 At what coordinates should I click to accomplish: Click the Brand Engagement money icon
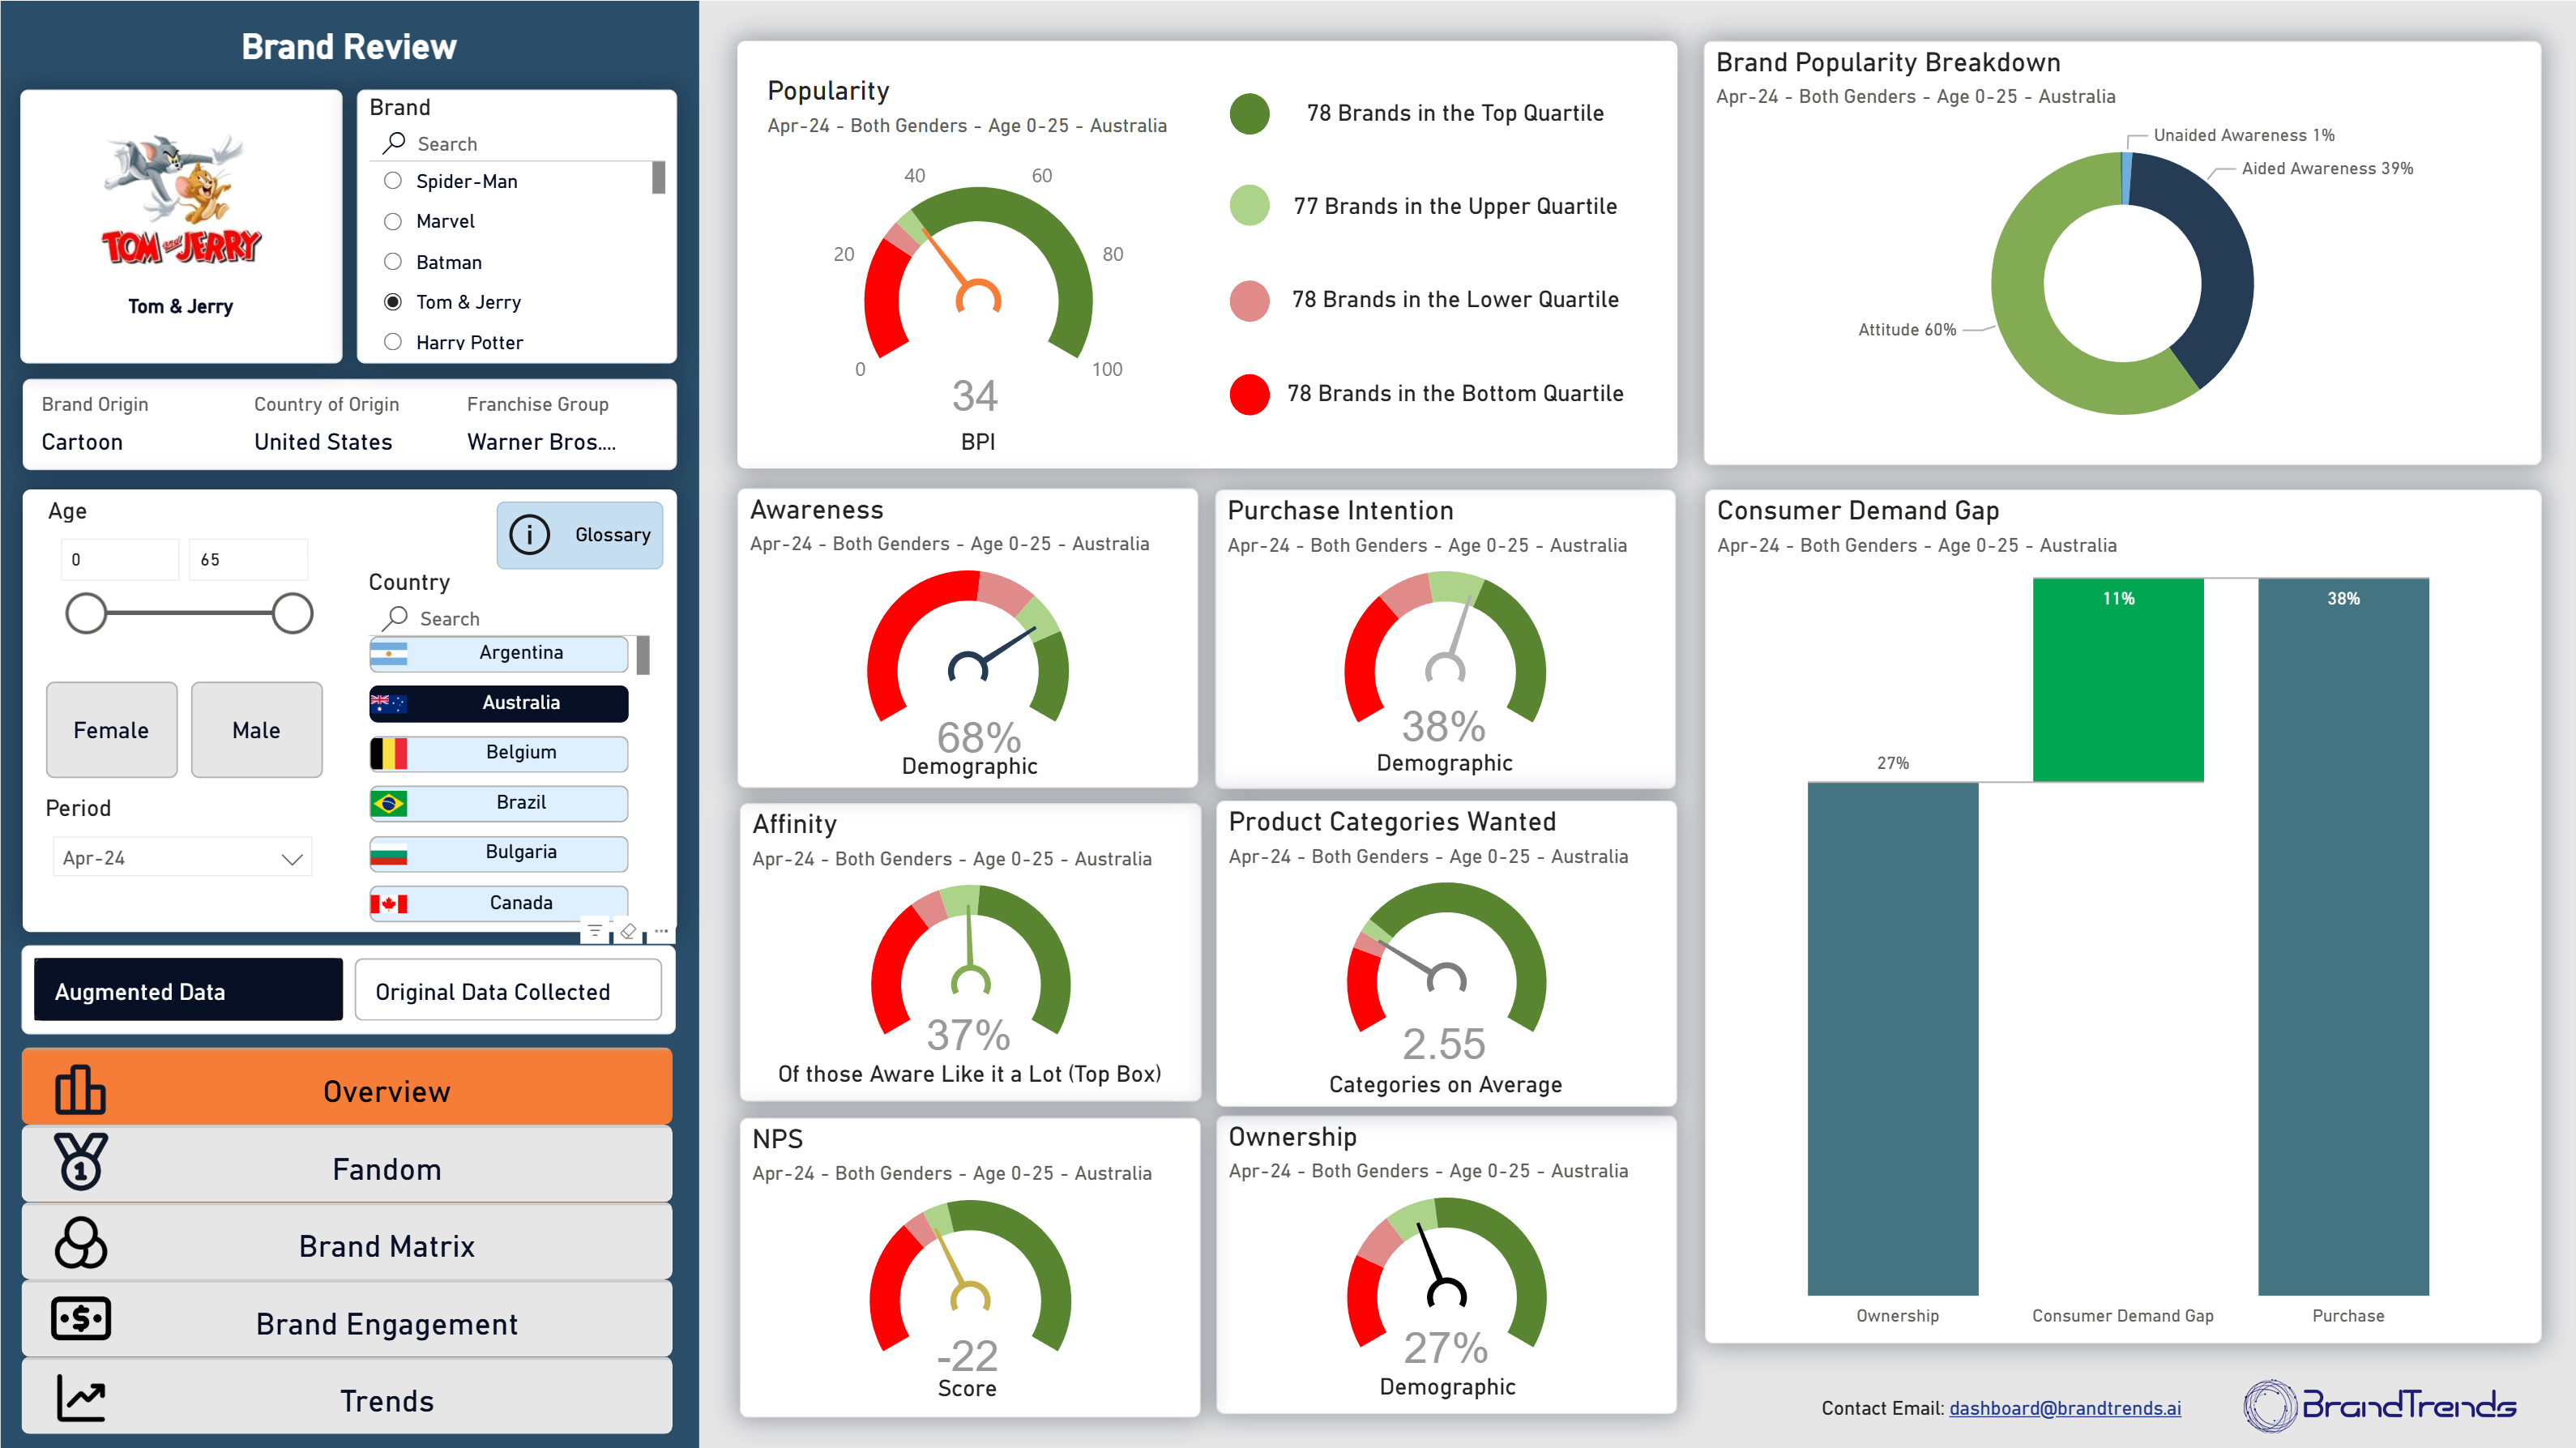pos(80,1319)
